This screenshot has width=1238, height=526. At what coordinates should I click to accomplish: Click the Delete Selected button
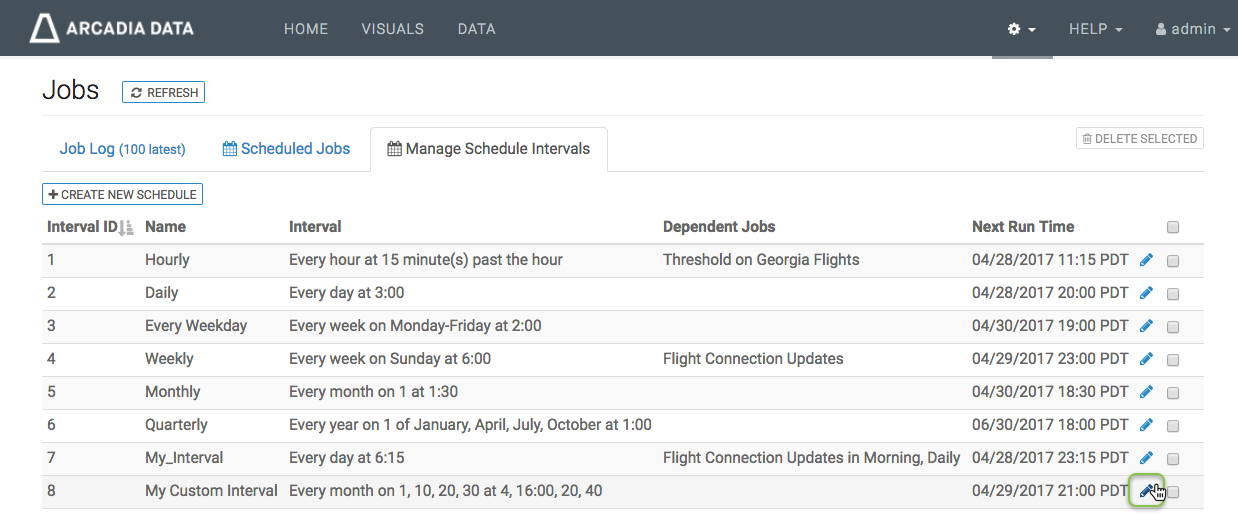coord(1139,139)
